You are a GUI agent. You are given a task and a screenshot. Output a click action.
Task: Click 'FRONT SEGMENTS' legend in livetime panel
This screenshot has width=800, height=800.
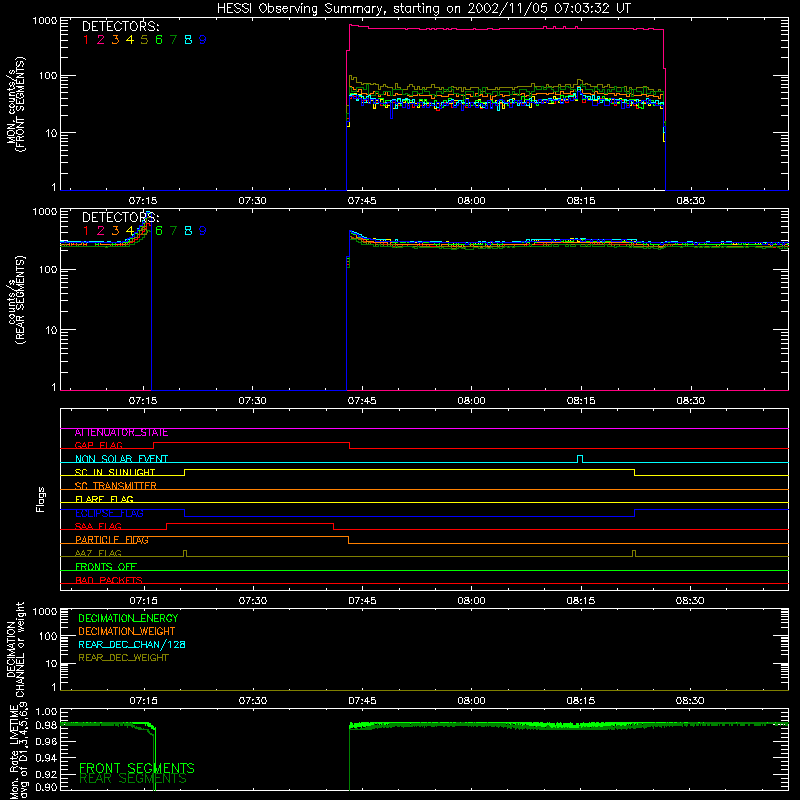coord(137,768)
